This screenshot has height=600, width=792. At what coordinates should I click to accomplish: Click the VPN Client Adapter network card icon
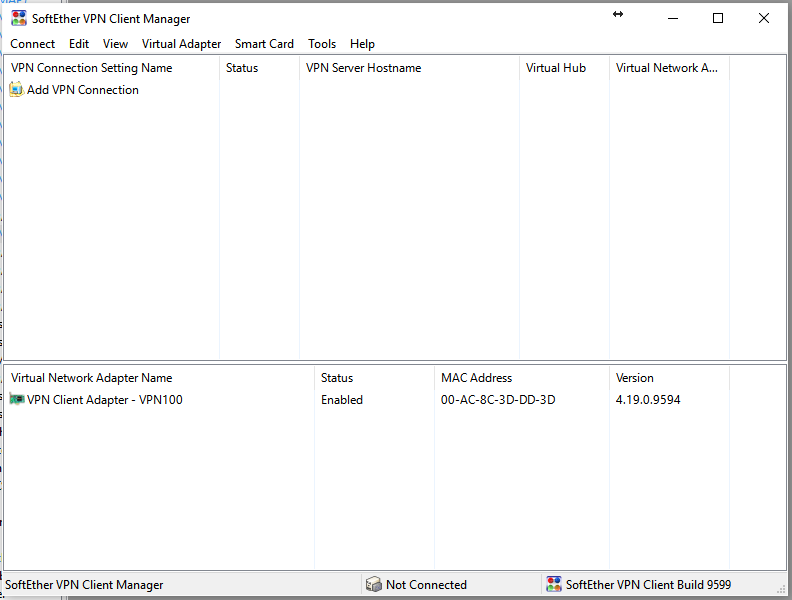17,399
